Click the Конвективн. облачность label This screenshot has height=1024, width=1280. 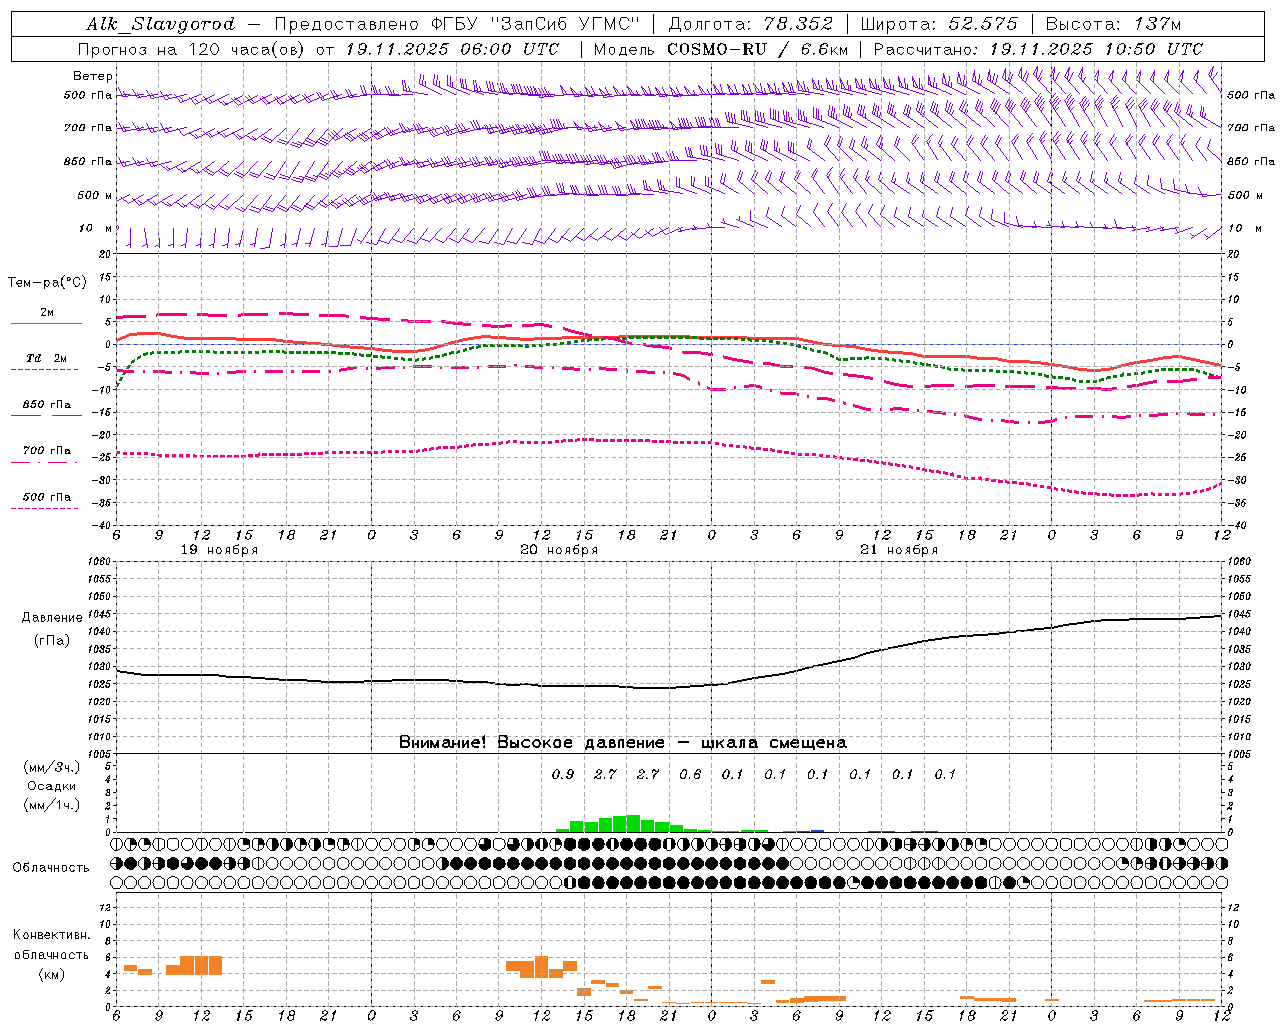pos(51,955)
